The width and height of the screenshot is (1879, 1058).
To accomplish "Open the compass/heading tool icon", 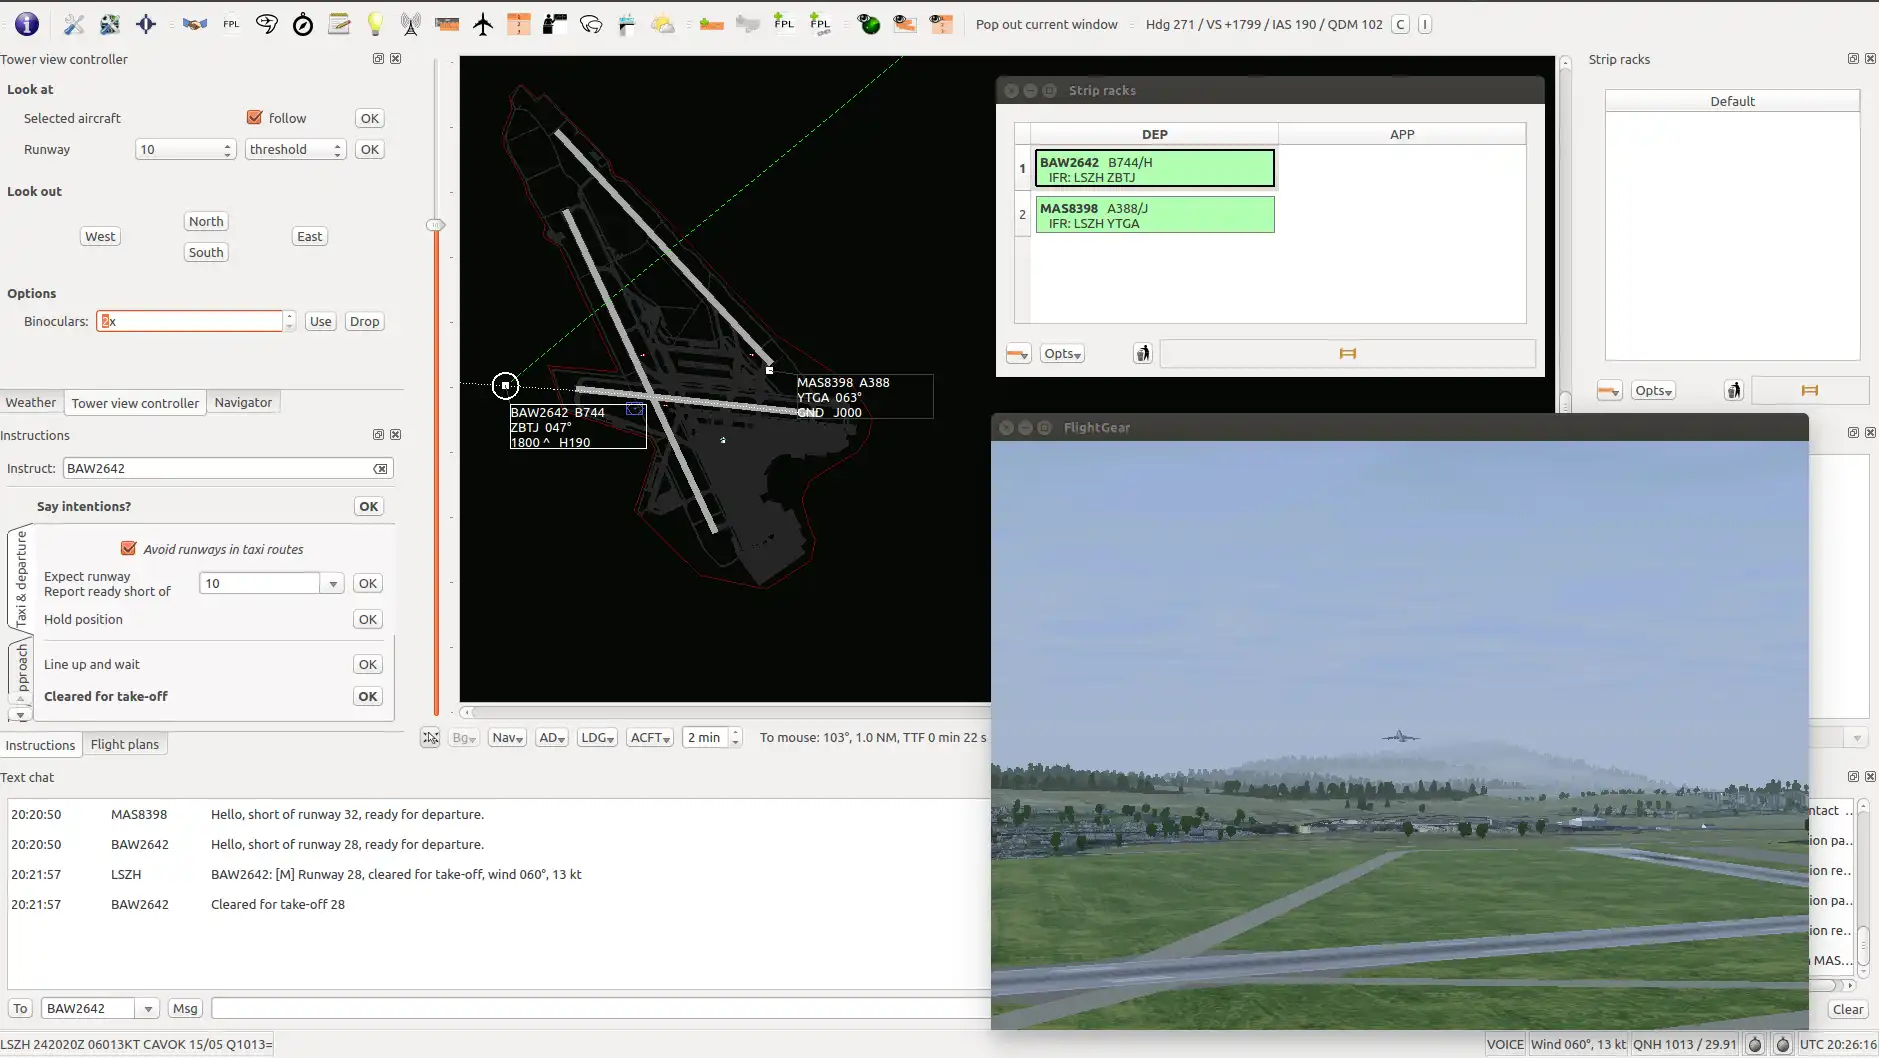I will (302, 24).
